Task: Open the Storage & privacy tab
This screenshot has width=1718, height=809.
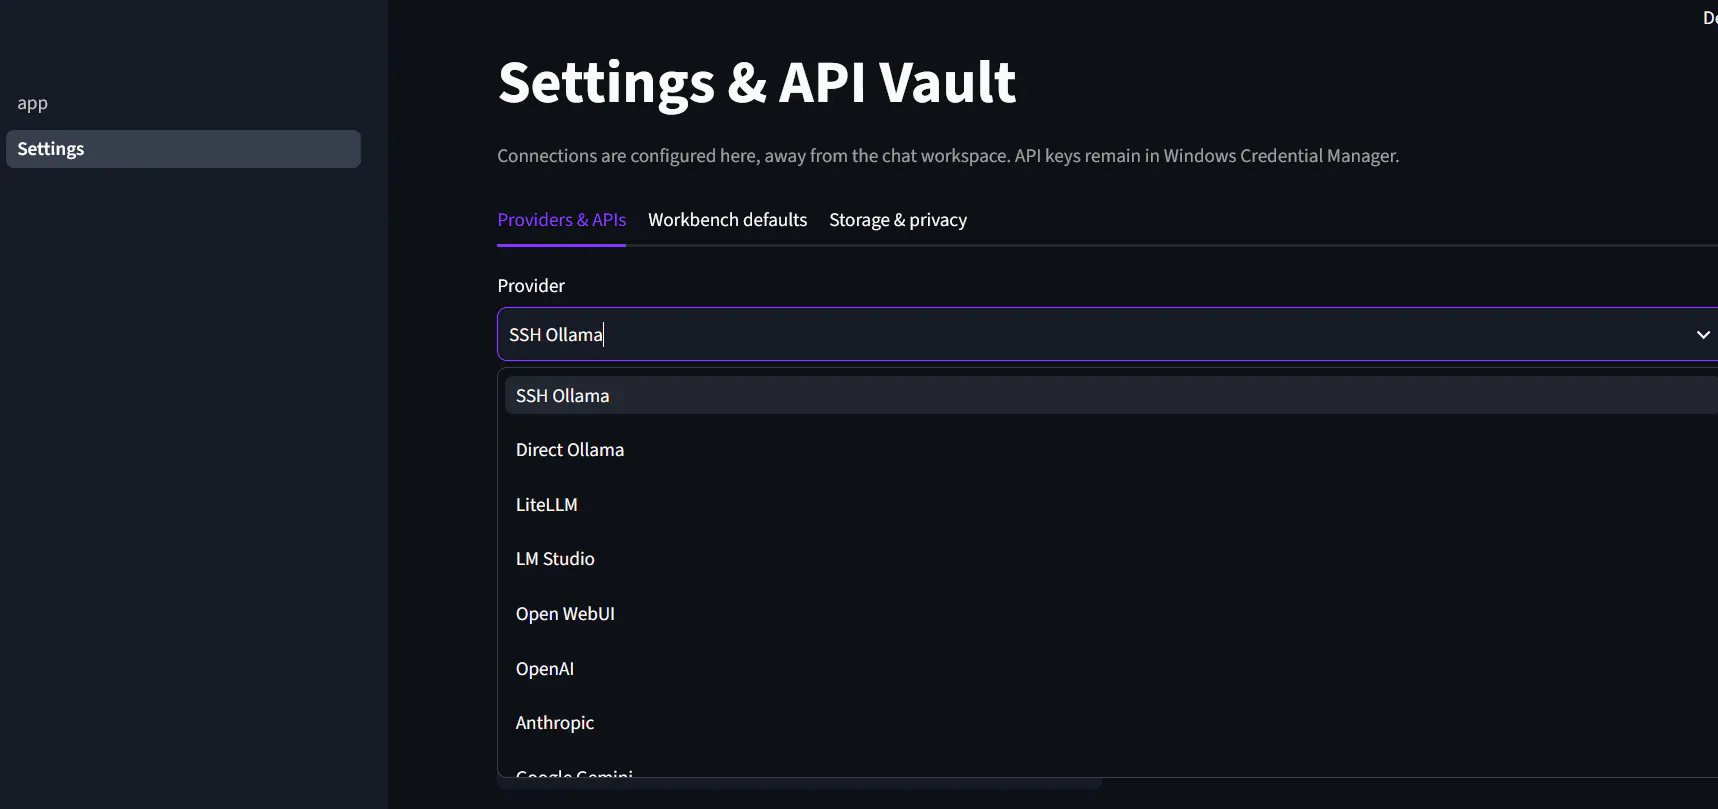Action: pyautogui.click(x=897, y=220)
